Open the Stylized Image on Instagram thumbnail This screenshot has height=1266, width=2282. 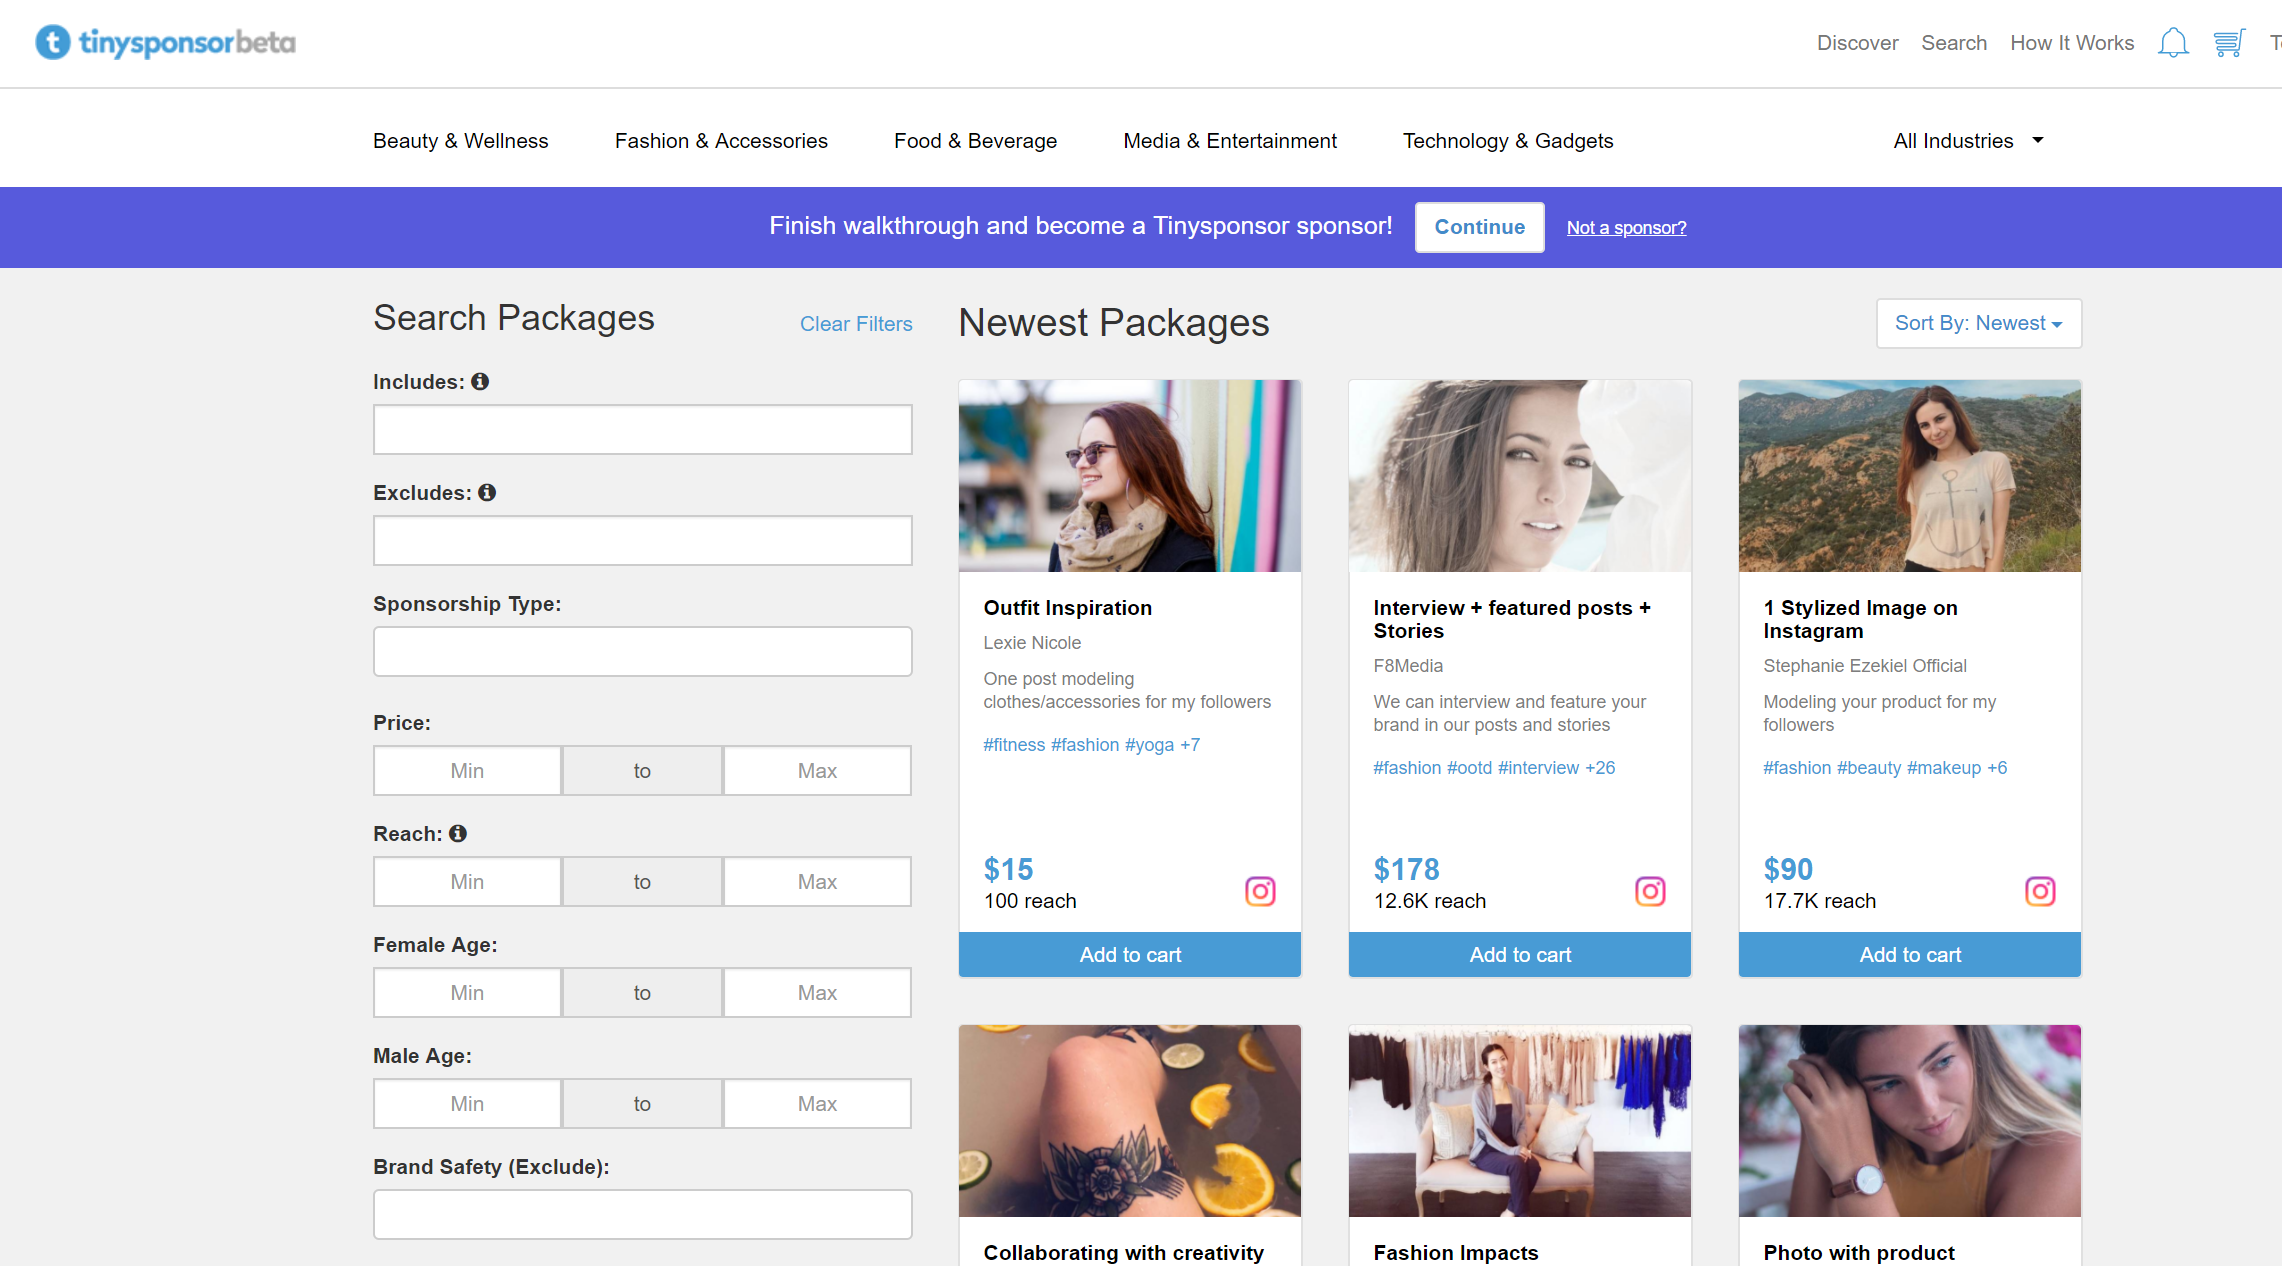click(1910, 476)
